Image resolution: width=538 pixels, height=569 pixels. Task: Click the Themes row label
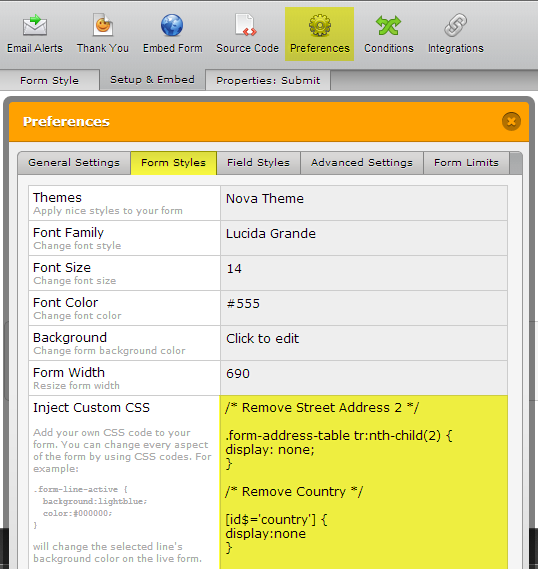pos(57,198)
